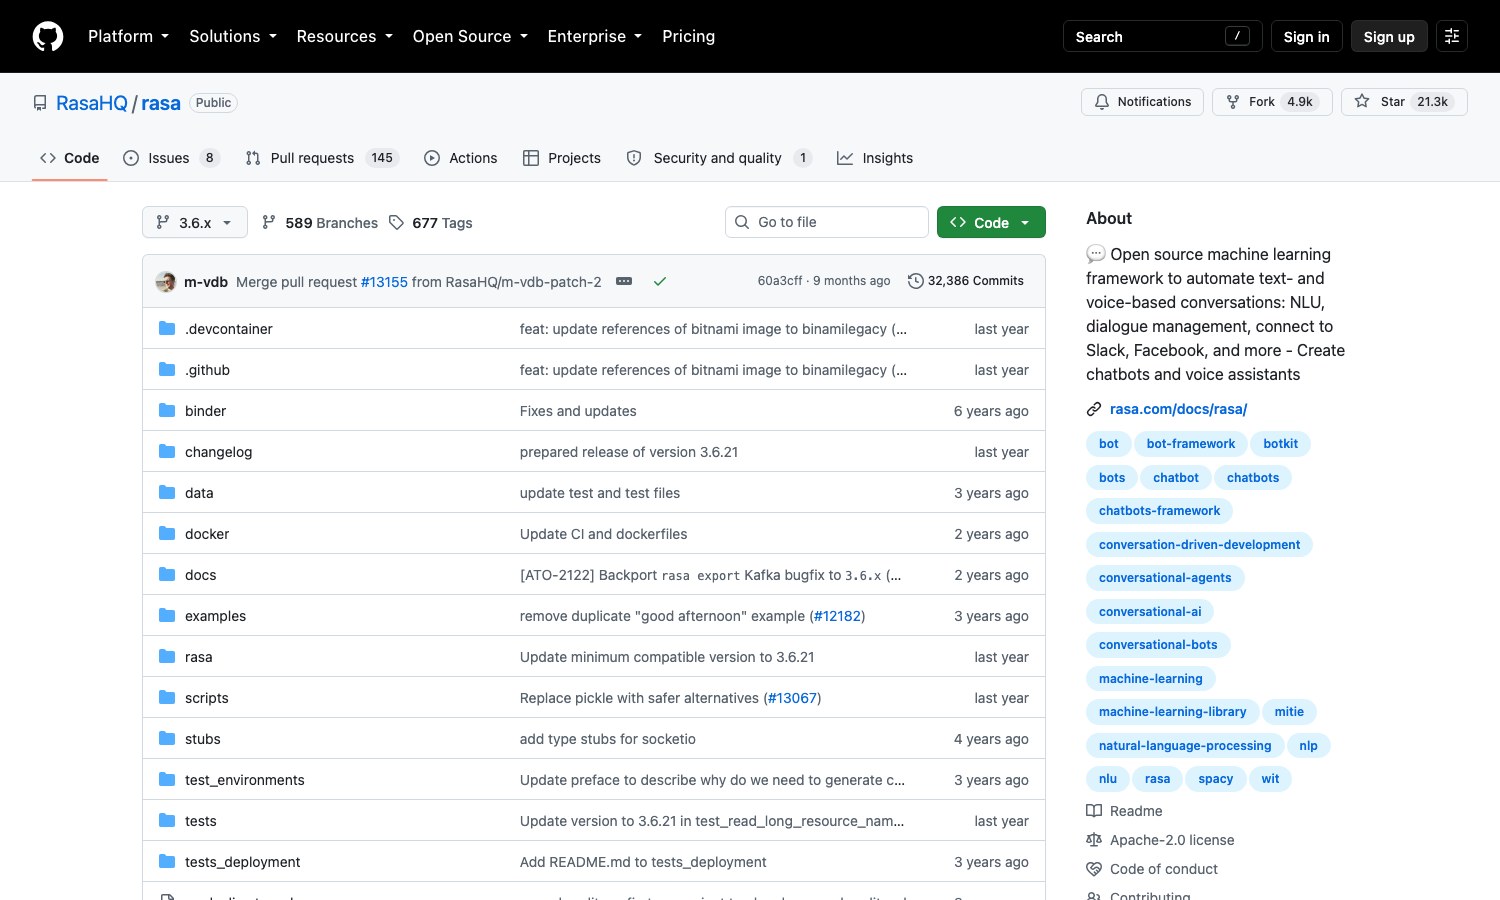The height and width of the screenshot is (900, 1500).
Task: Switch to the Code tab
Action: pos(69,158)
